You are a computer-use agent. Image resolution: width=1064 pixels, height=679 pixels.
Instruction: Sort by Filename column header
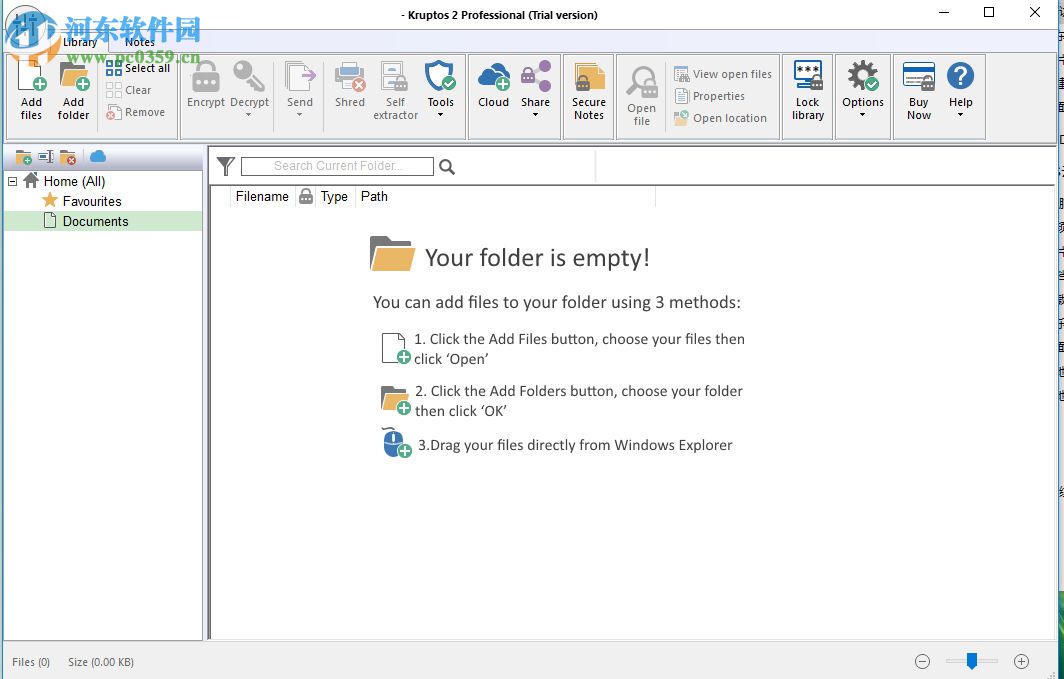coord(262,197)
